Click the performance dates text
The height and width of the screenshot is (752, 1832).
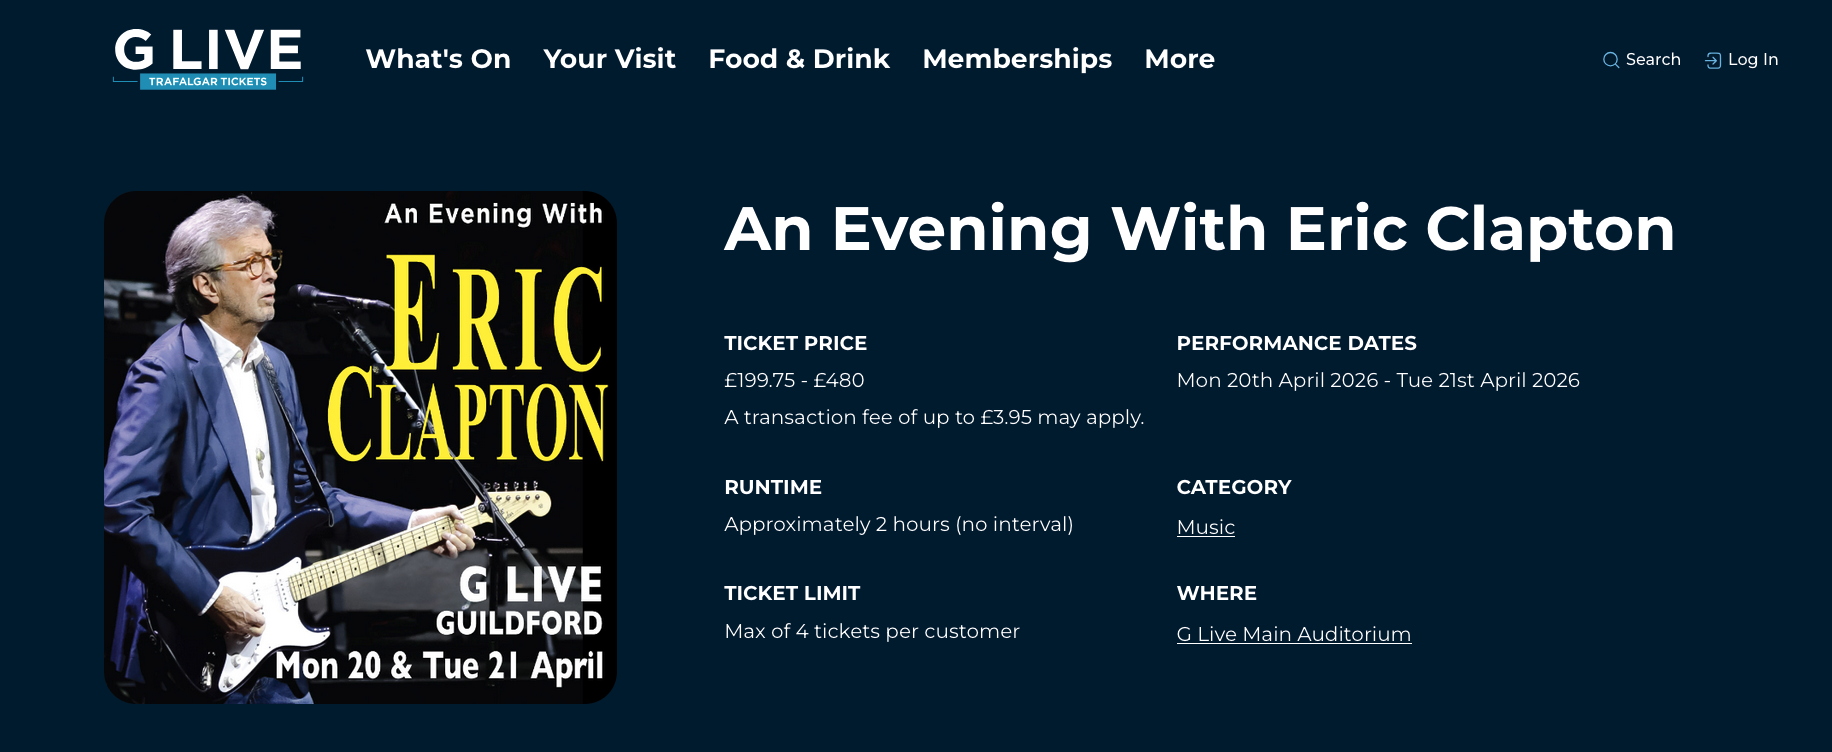click(x=1377, y=380)
